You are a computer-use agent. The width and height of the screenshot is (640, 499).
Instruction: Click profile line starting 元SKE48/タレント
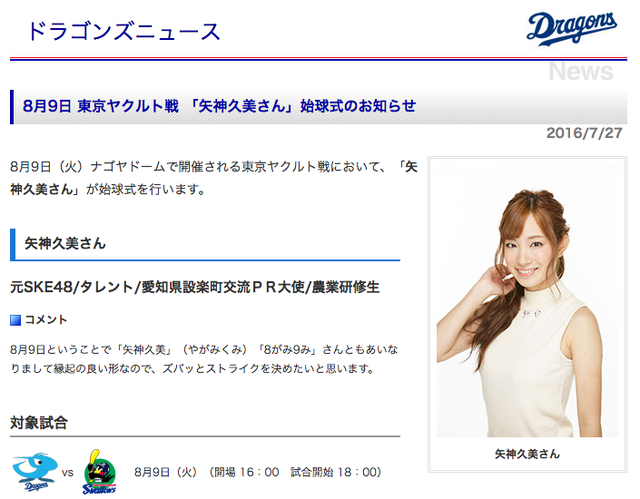[195, 287]
